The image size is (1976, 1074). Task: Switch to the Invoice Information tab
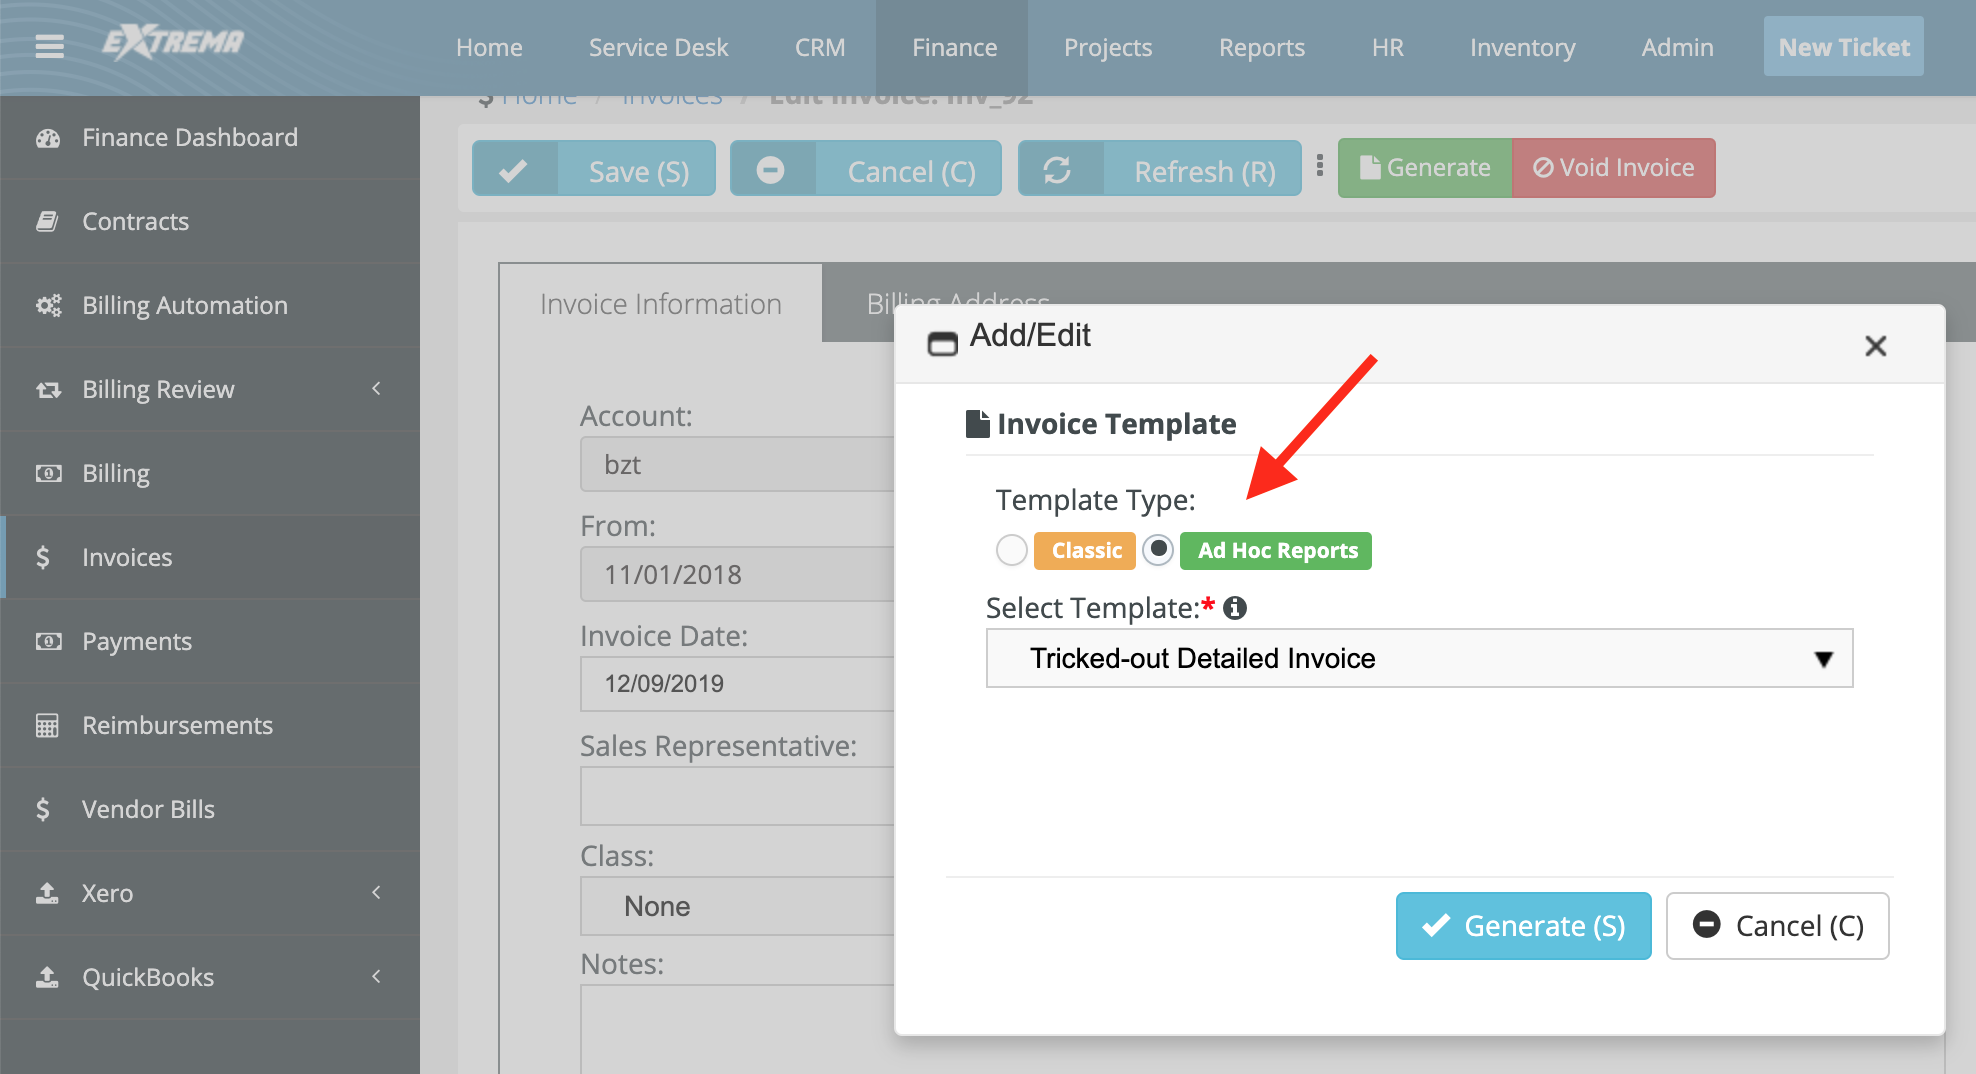661,304
